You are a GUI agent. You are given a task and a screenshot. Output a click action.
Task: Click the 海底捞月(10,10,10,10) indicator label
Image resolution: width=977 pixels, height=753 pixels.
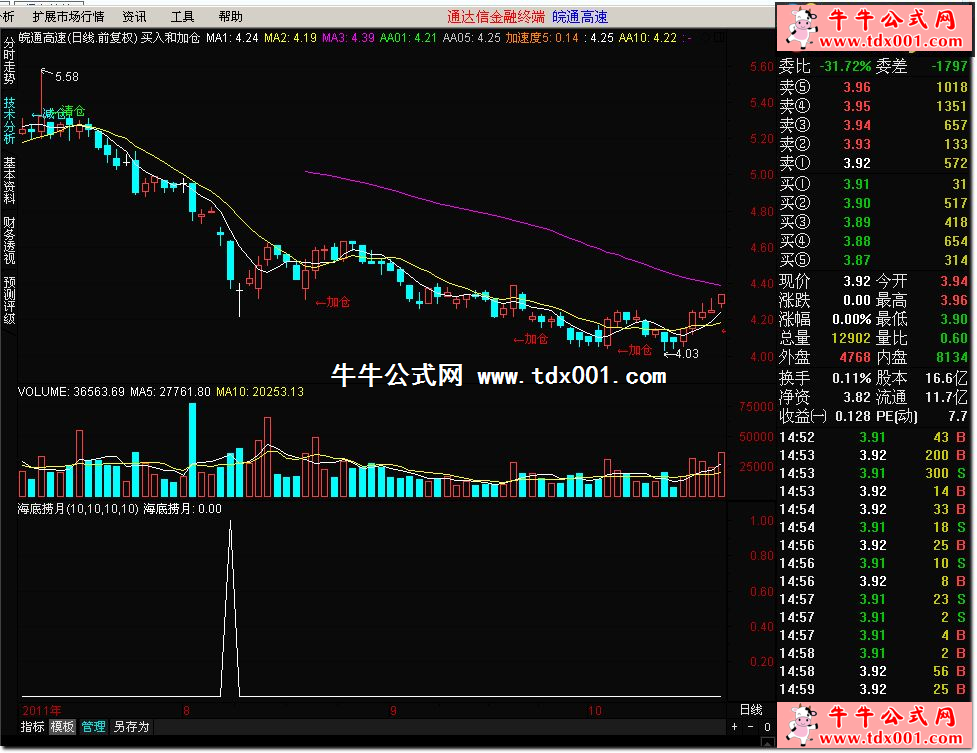click(78, 509)
